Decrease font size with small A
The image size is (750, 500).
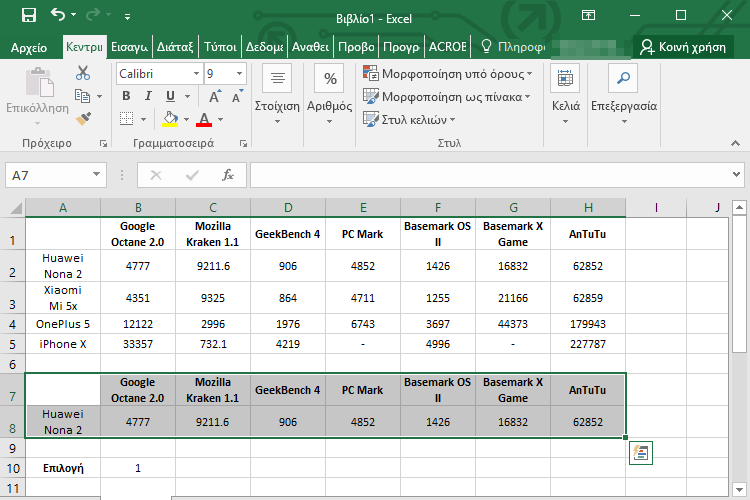[x=237, y=96]
